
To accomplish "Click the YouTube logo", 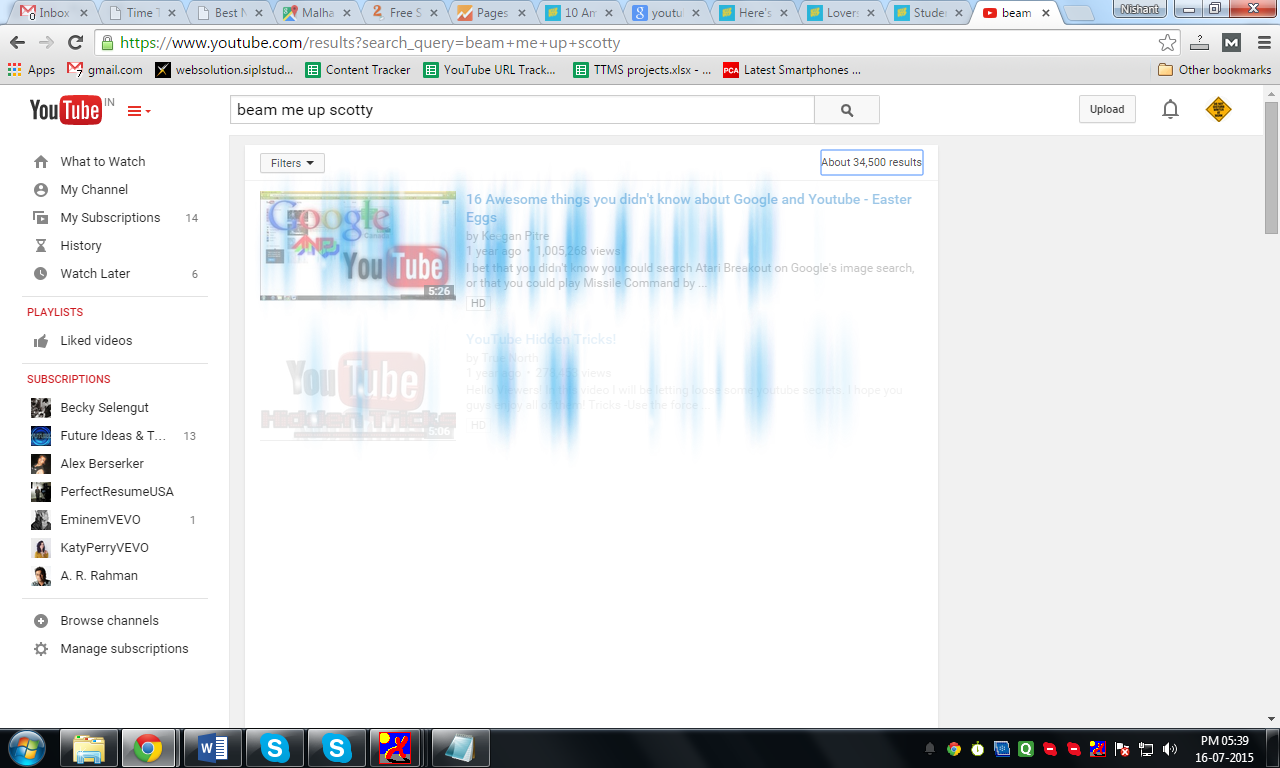I will tap(66, 110).
